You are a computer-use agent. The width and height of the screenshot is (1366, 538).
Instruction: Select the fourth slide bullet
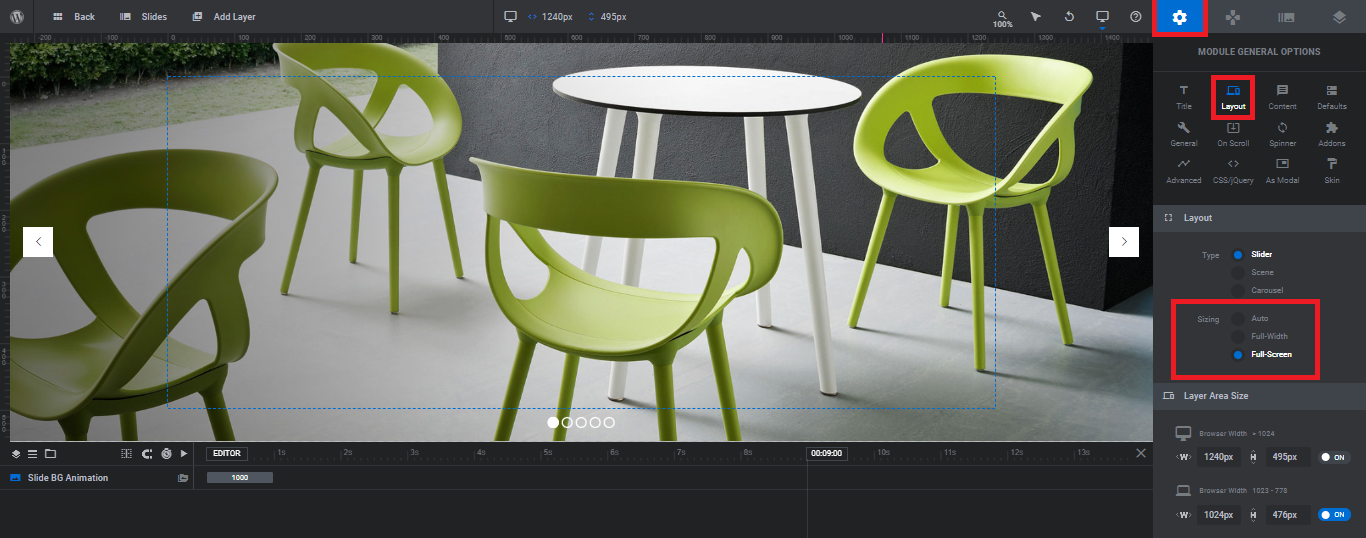tap(595, 423)
